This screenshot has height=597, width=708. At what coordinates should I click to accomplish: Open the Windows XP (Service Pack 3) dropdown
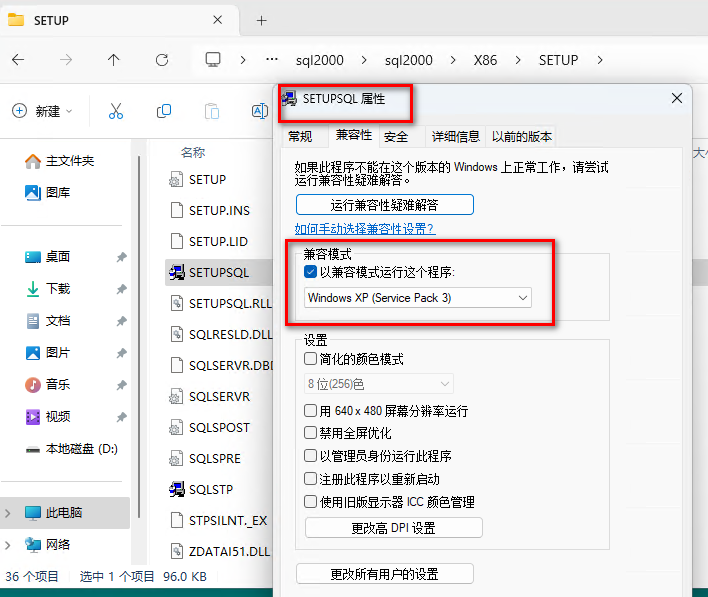(418, 298)
